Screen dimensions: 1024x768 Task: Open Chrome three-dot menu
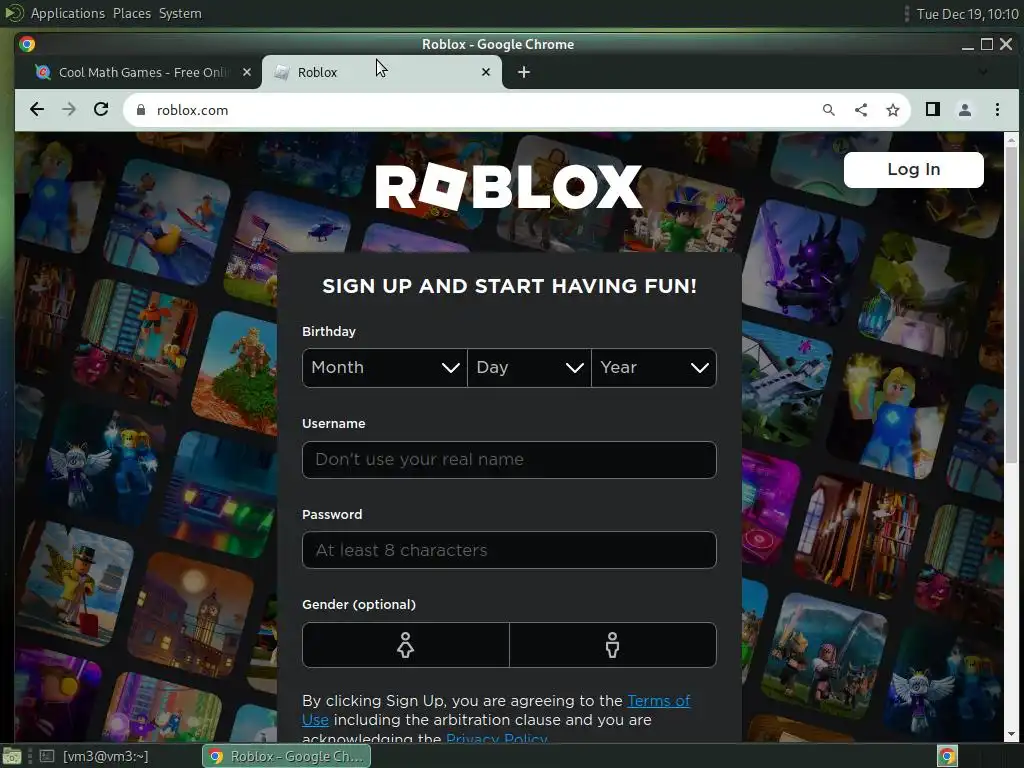[x=997, y=110]
